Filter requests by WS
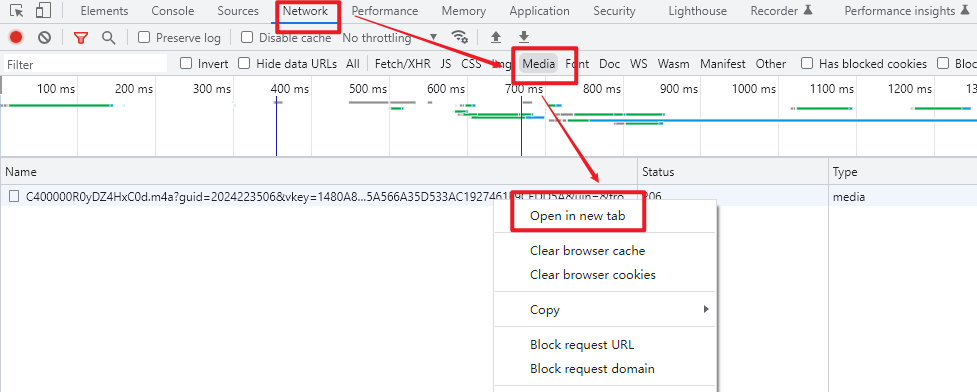 (639, 64)
